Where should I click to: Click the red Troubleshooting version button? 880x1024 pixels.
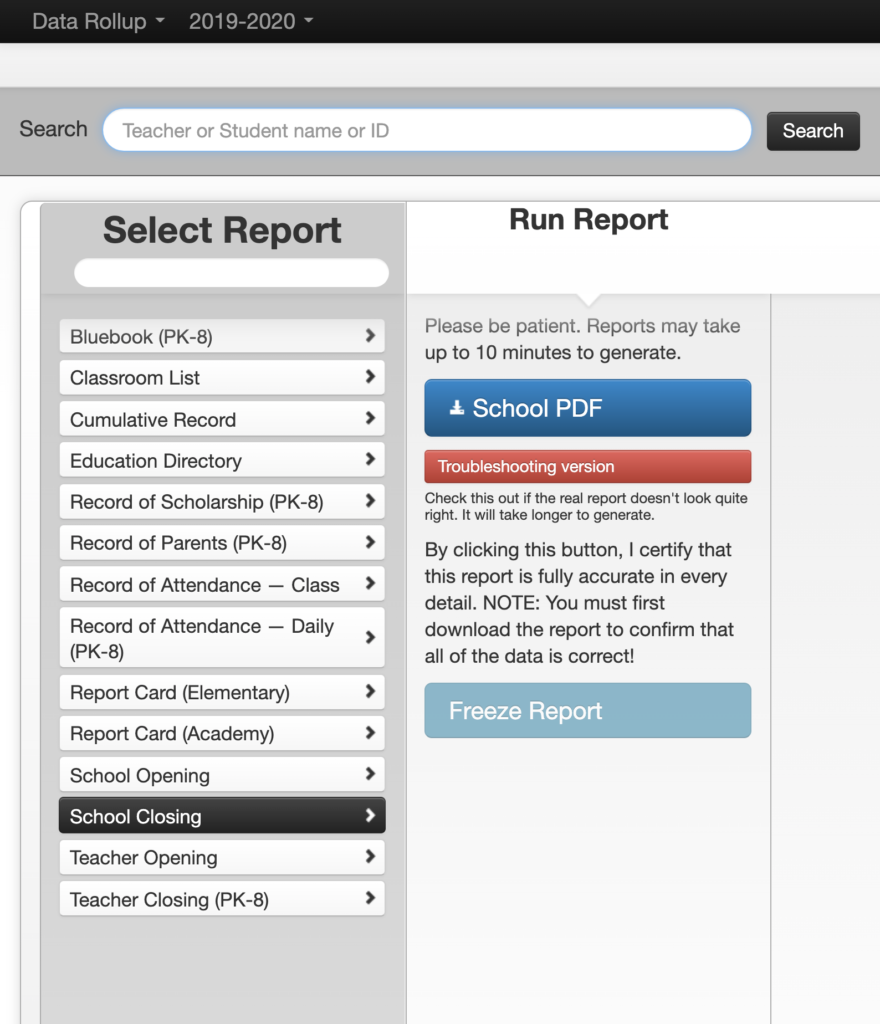[x=588, y=466]
